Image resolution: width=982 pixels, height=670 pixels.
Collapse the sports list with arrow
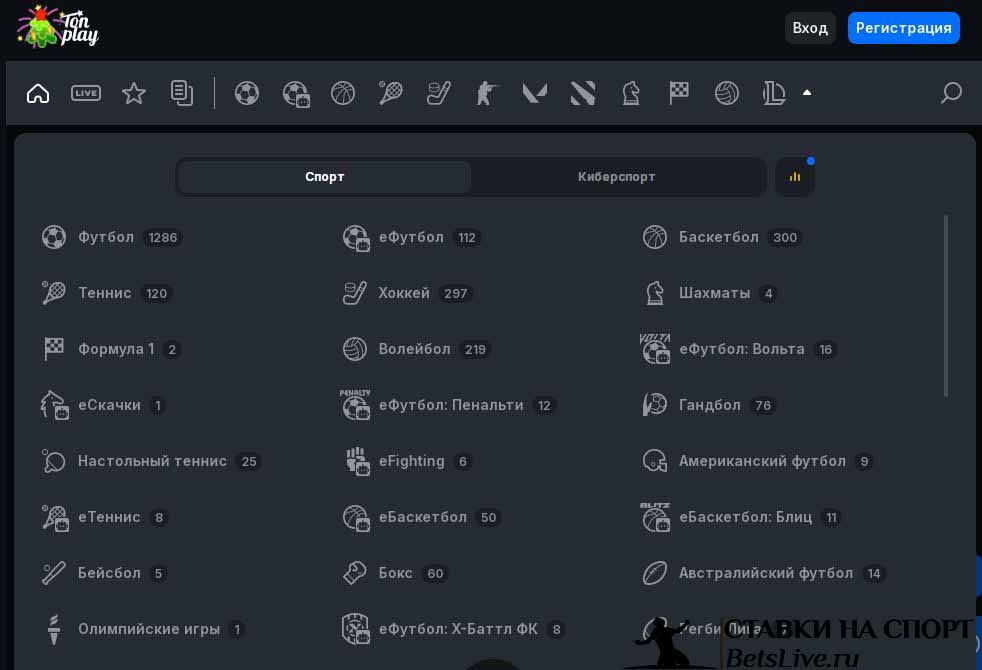click(807, 93)
